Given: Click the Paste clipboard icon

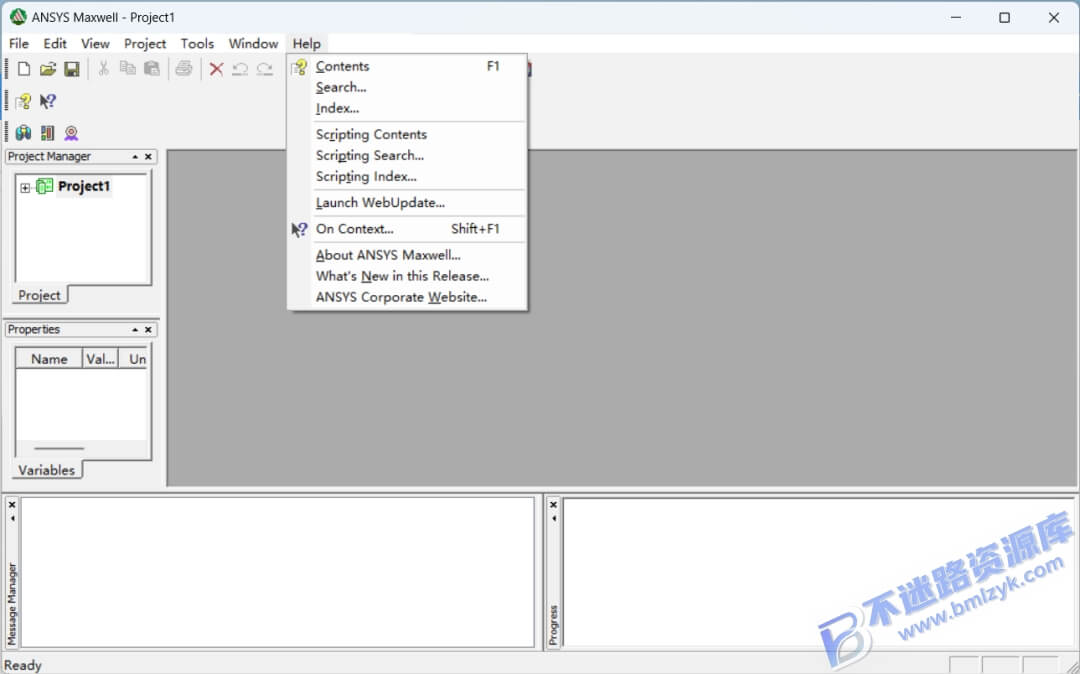Looking at the screenshot, I should 152,68.
